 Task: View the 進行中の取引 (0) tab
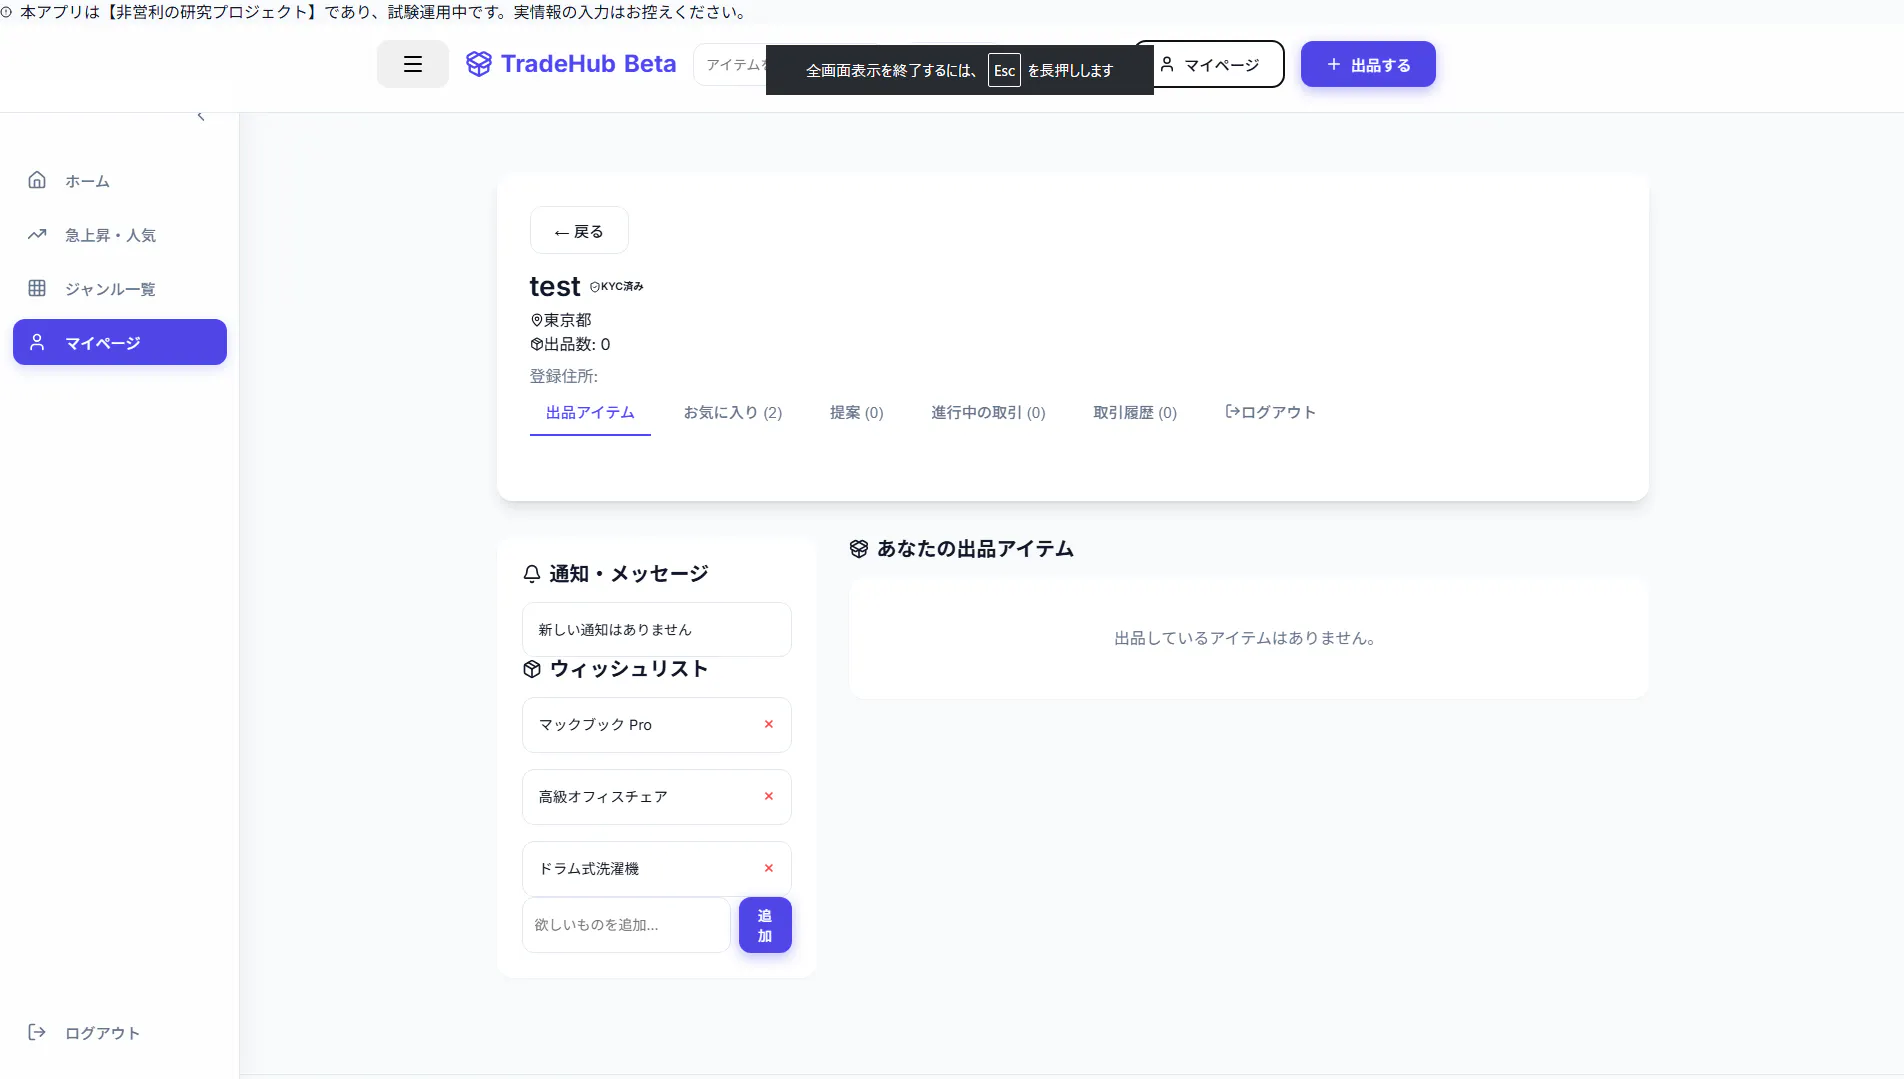pyautogui.click(x=988, y=412)
